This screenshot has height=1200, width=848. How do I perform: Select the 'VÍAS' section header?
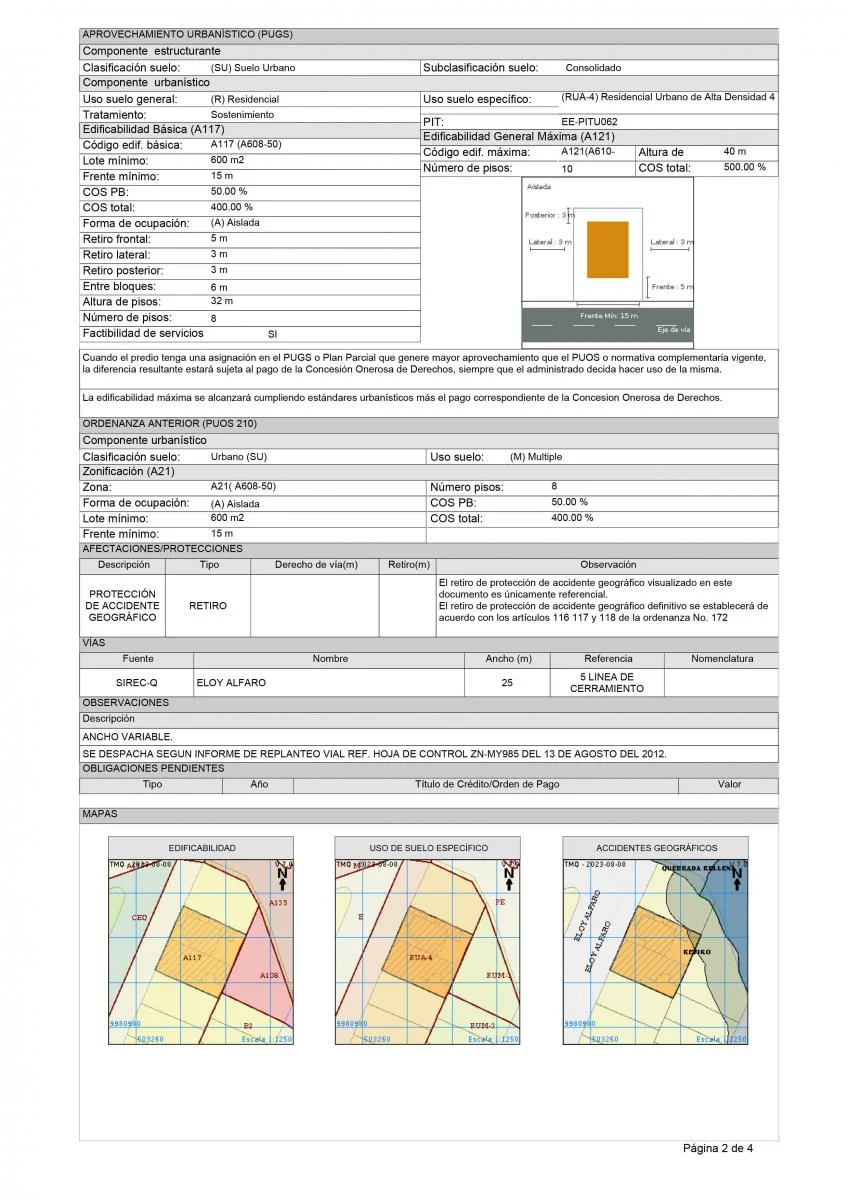[x=428, y=643]
